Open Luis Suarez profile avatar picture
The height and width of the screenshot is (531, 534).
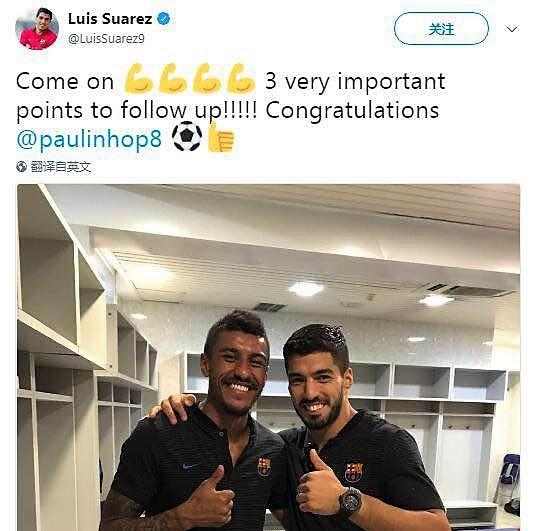37,29
